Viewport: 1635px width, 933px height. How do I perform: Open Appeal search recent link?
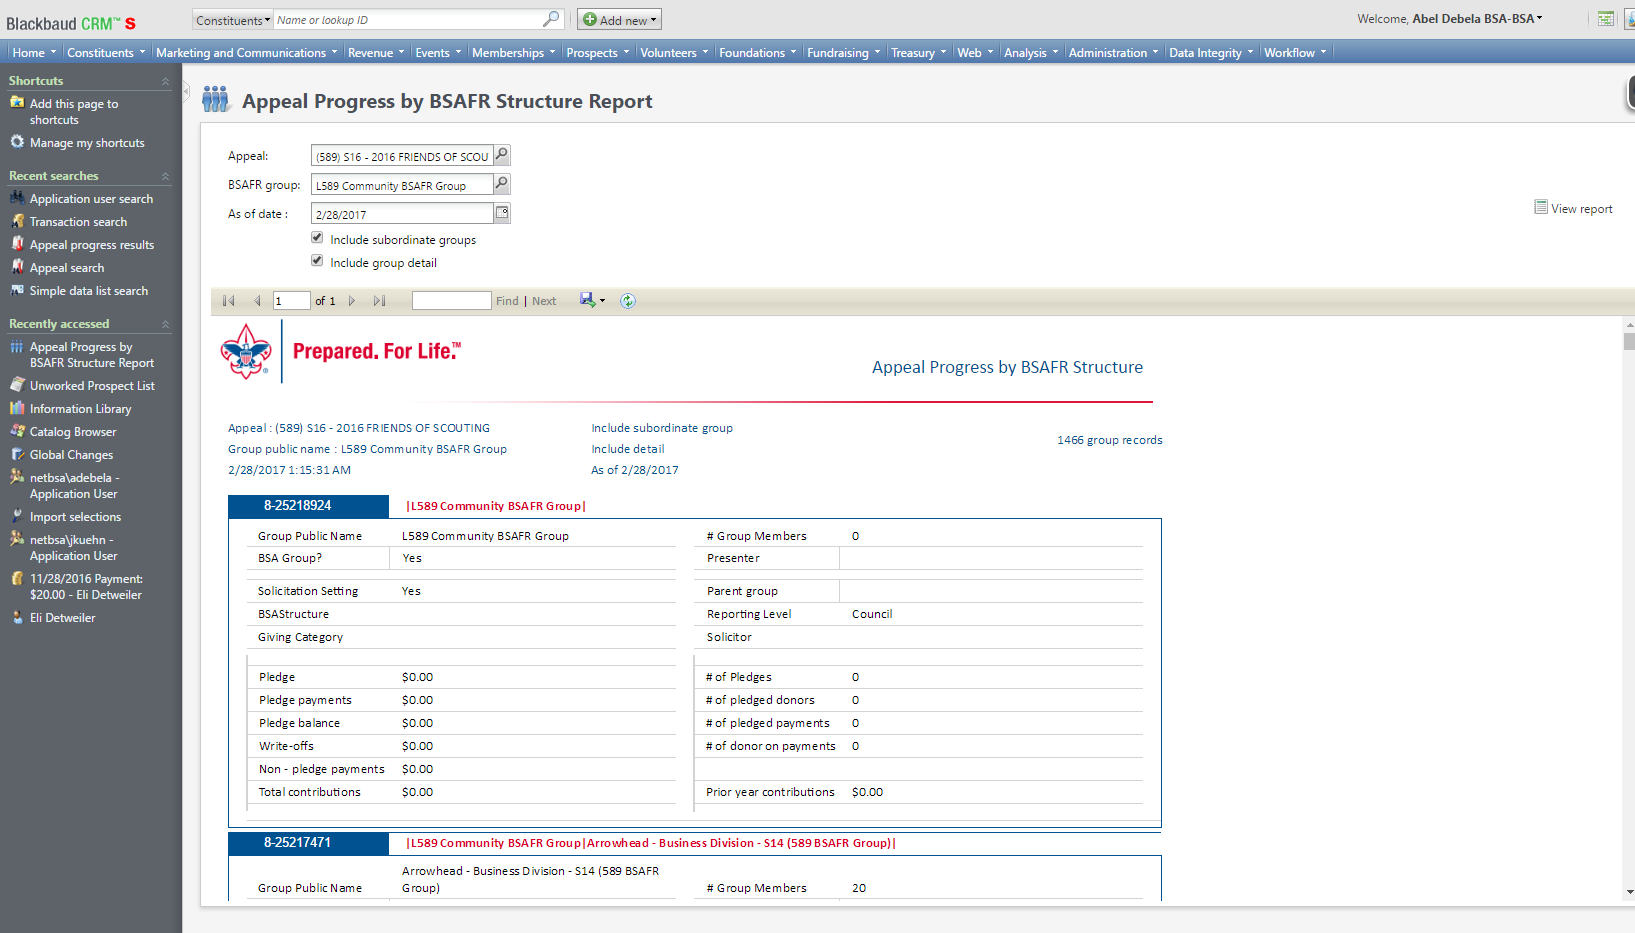pyautogui.click(x=67, y=267)
